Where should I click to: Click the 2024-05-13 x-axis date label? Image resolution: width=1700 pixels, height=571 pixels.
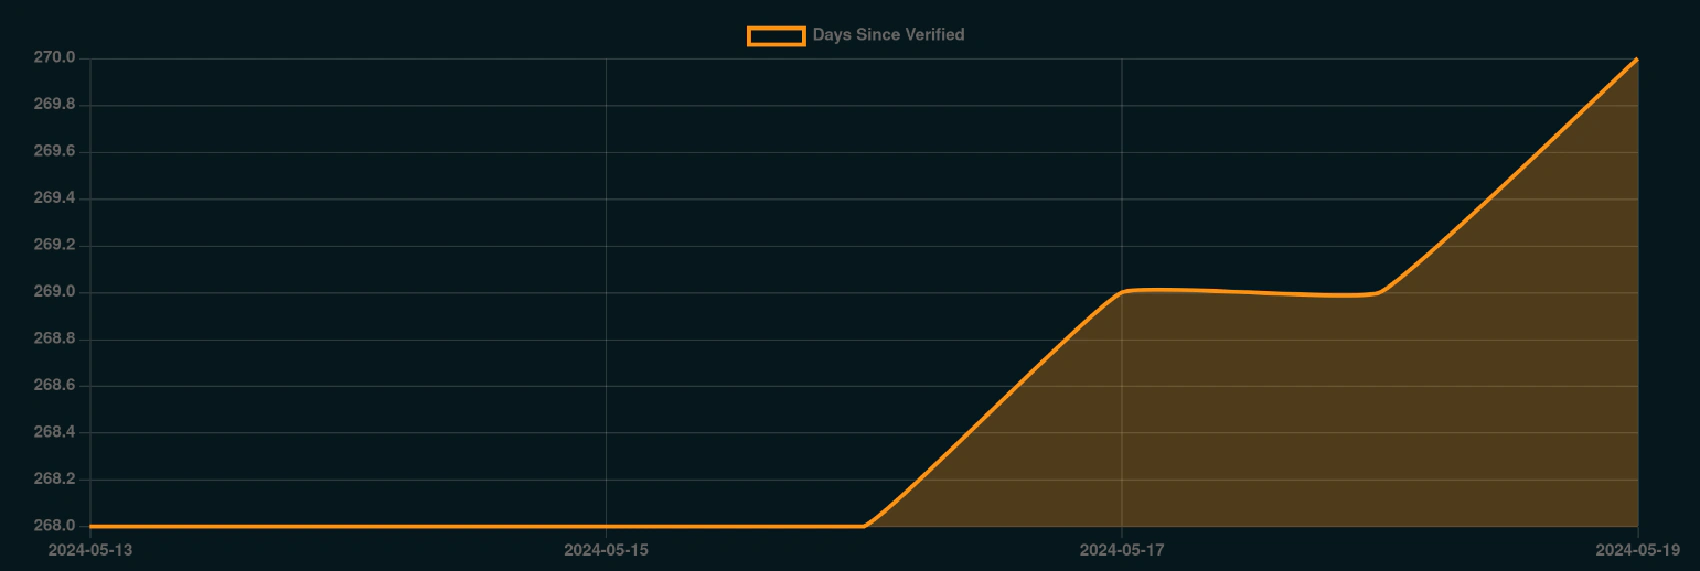click(x=90, y=550)
